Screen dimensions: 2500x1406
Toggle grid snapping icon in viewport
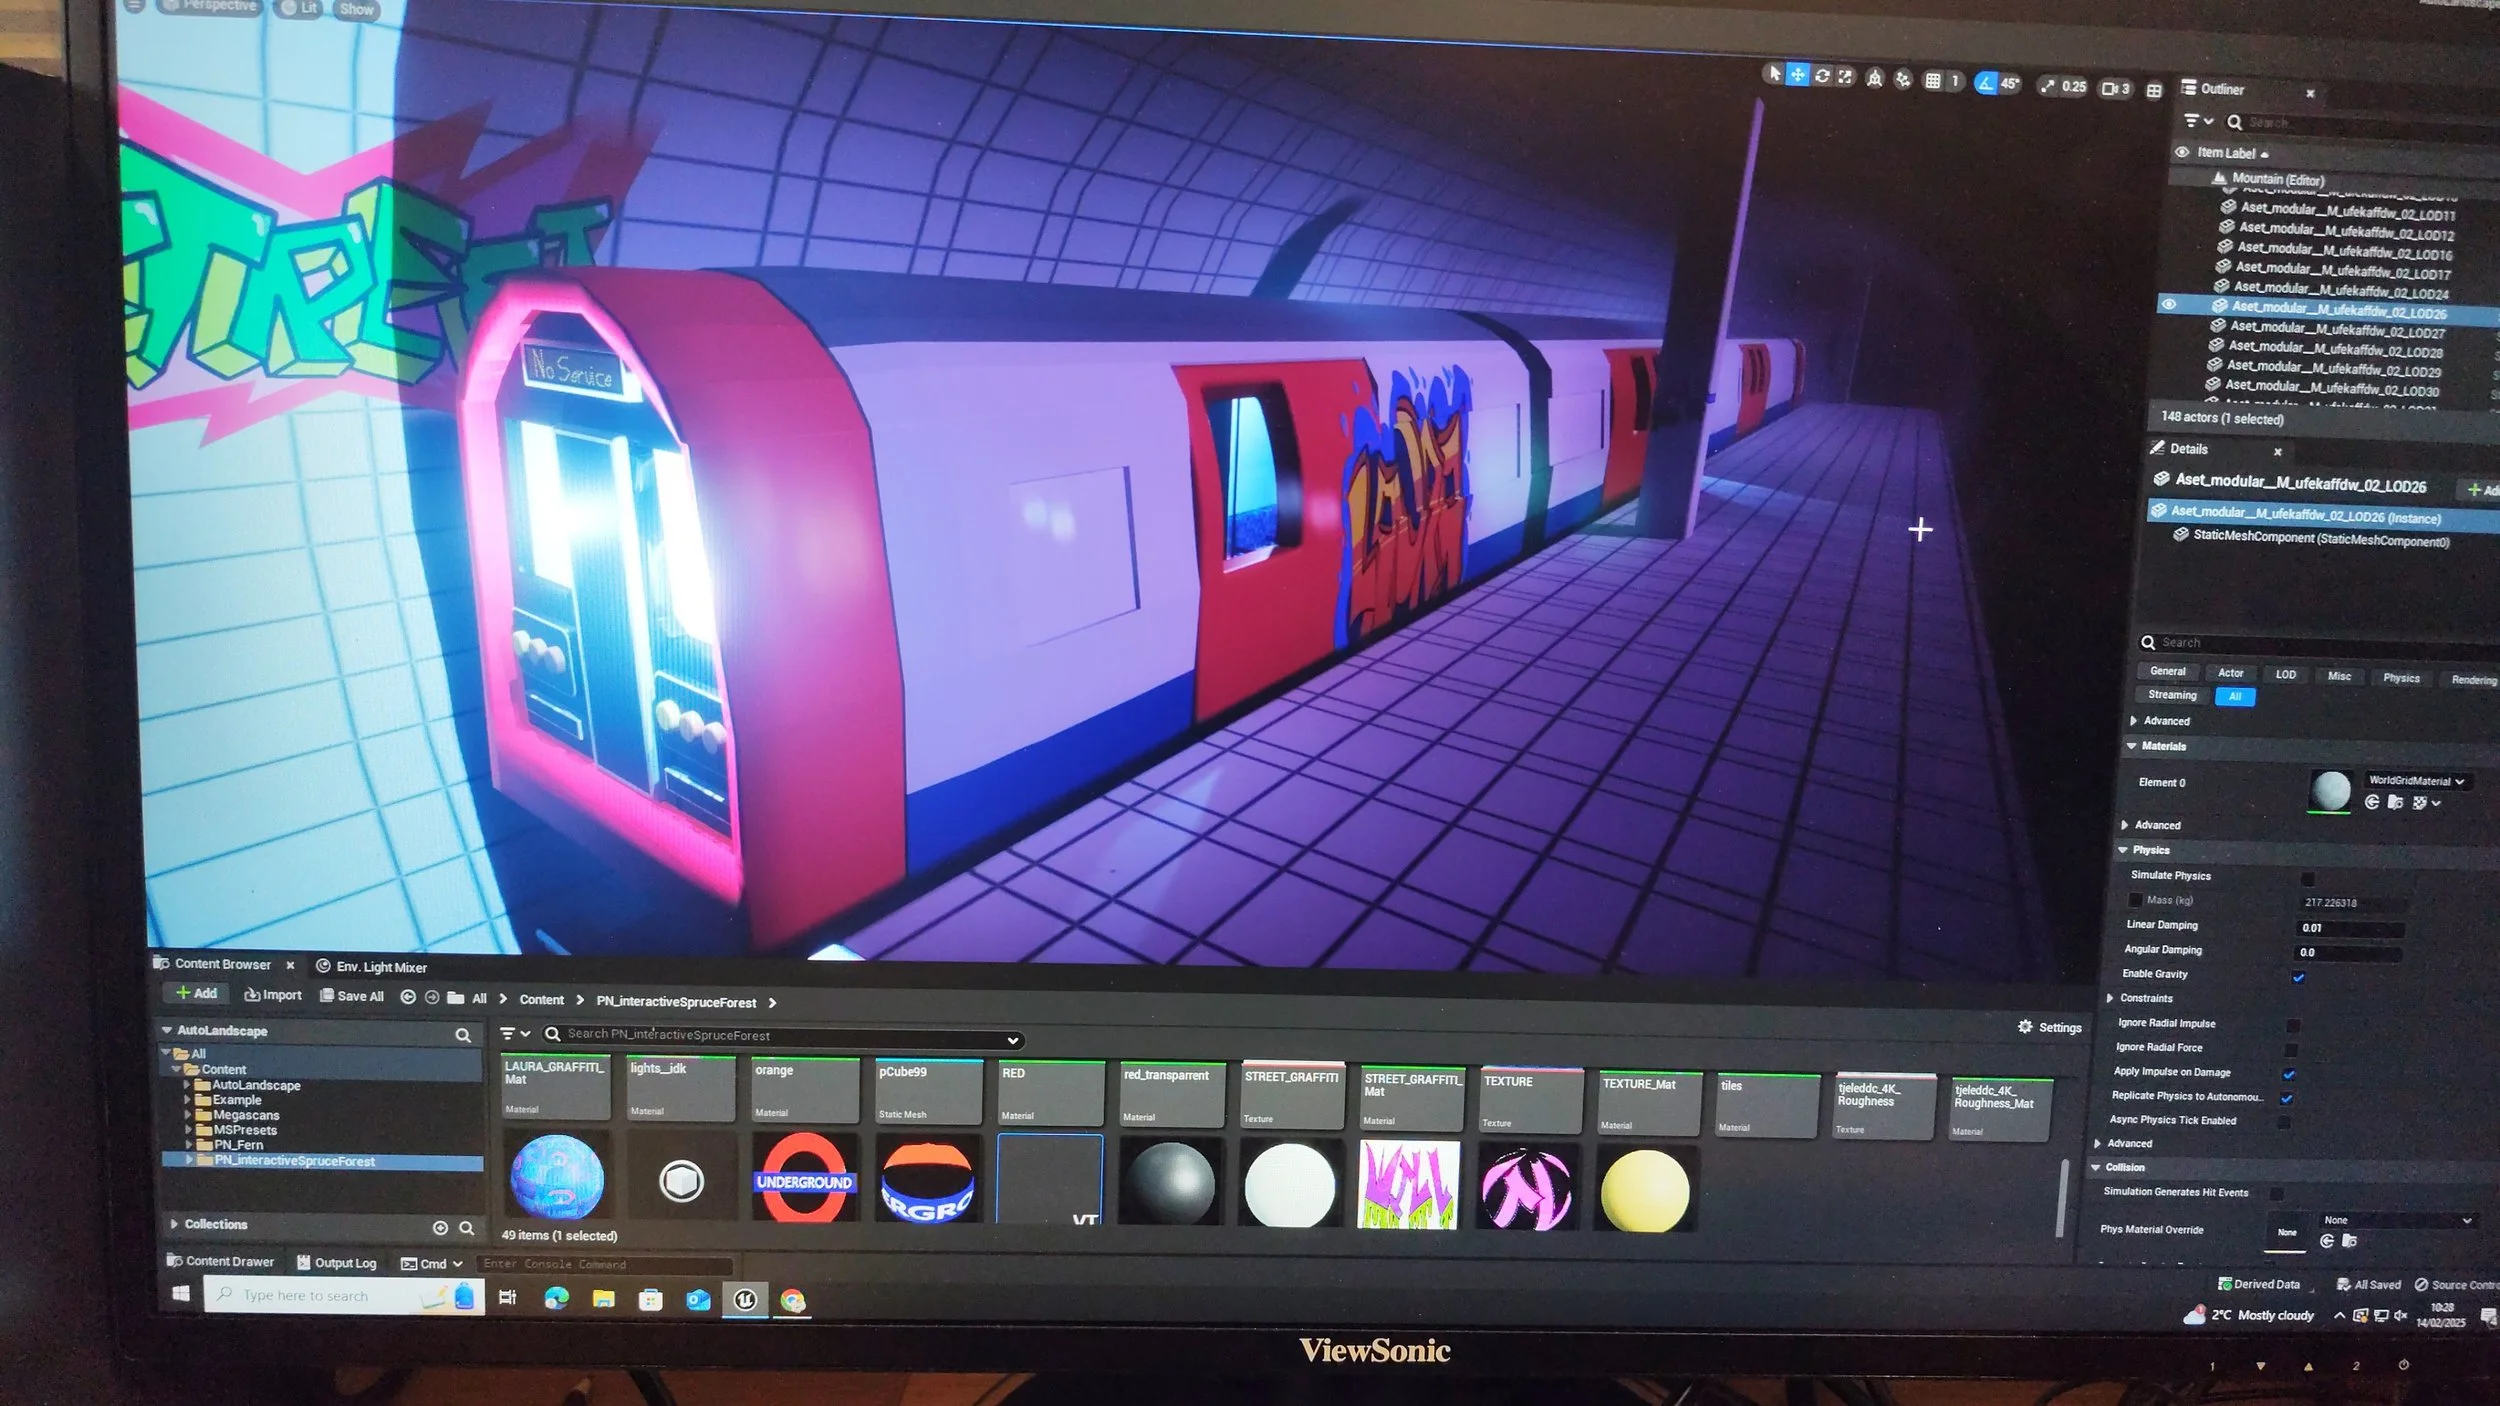point(1933,81)
